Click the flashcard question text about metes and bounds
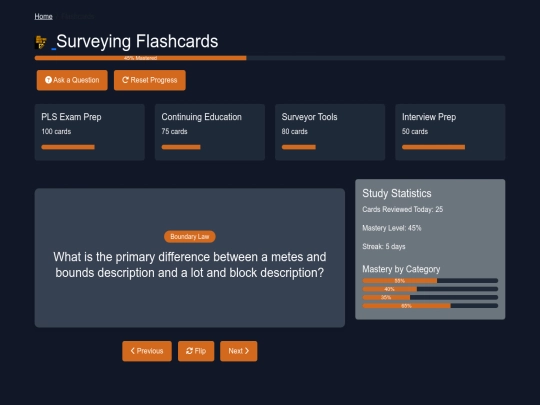 pos(190,265)
